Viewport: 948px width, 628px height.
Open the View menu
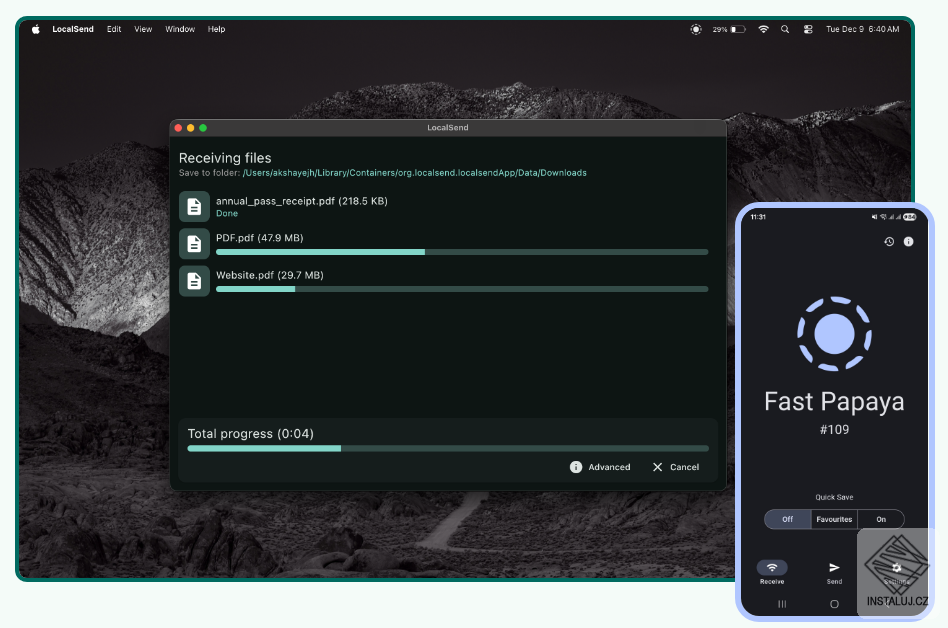point(143,29)
